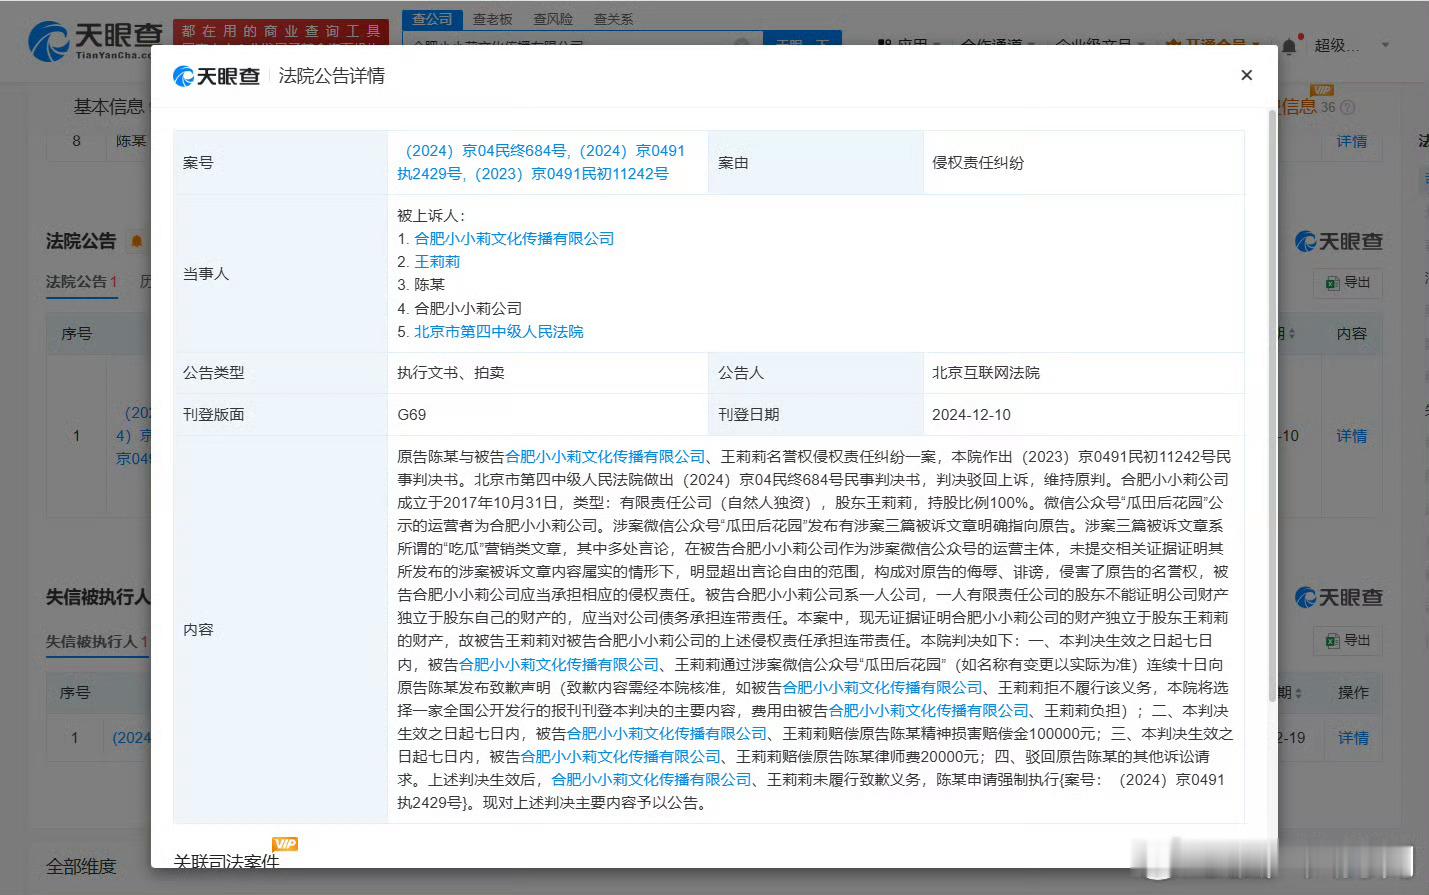Select the 查风险 search tab
Screen dimensions: 1429x895
tap(553, 19)
